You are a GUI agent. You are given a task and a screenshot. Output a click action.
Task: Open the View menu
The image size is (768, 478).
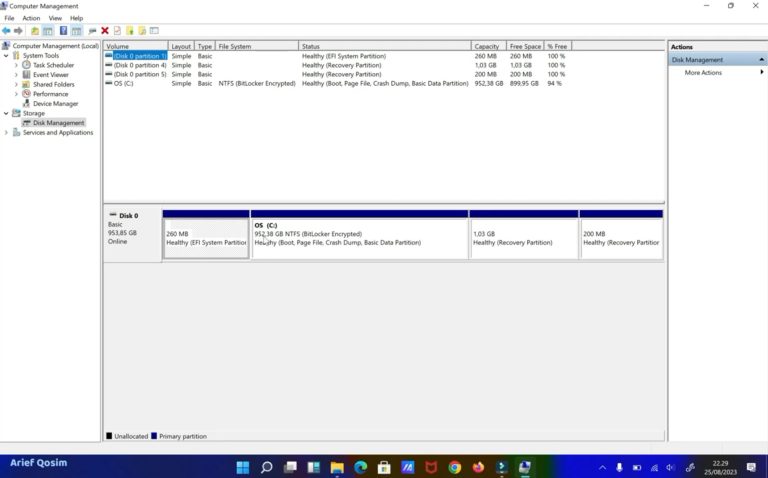coord(55,18)
